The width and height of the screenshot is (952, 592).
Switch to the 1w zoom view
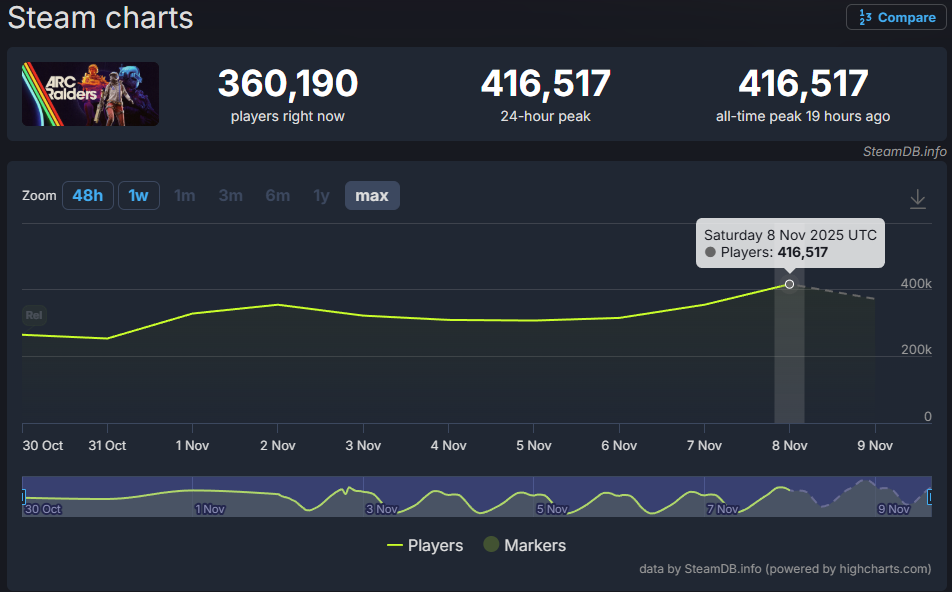click(138, 195)
